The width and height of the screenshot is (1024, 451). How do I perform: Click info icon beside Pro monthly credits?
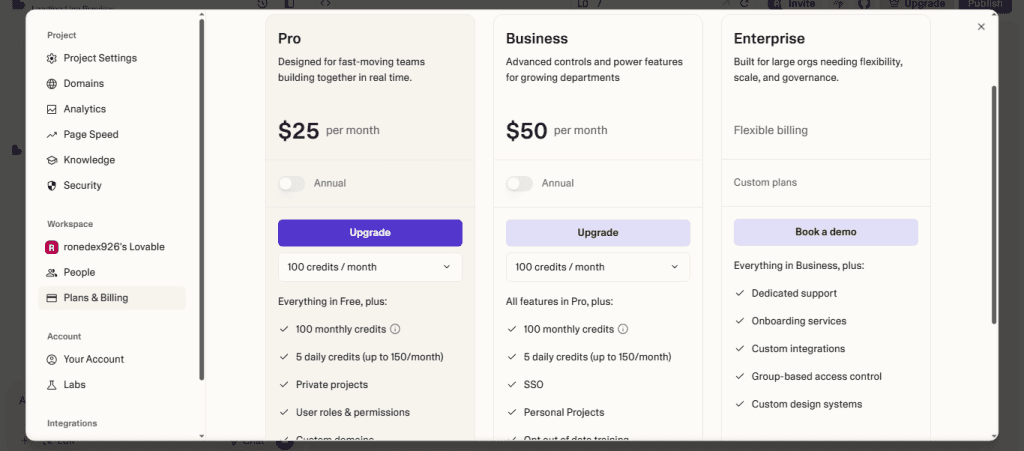pyautogui.click(x=395, y=329)
